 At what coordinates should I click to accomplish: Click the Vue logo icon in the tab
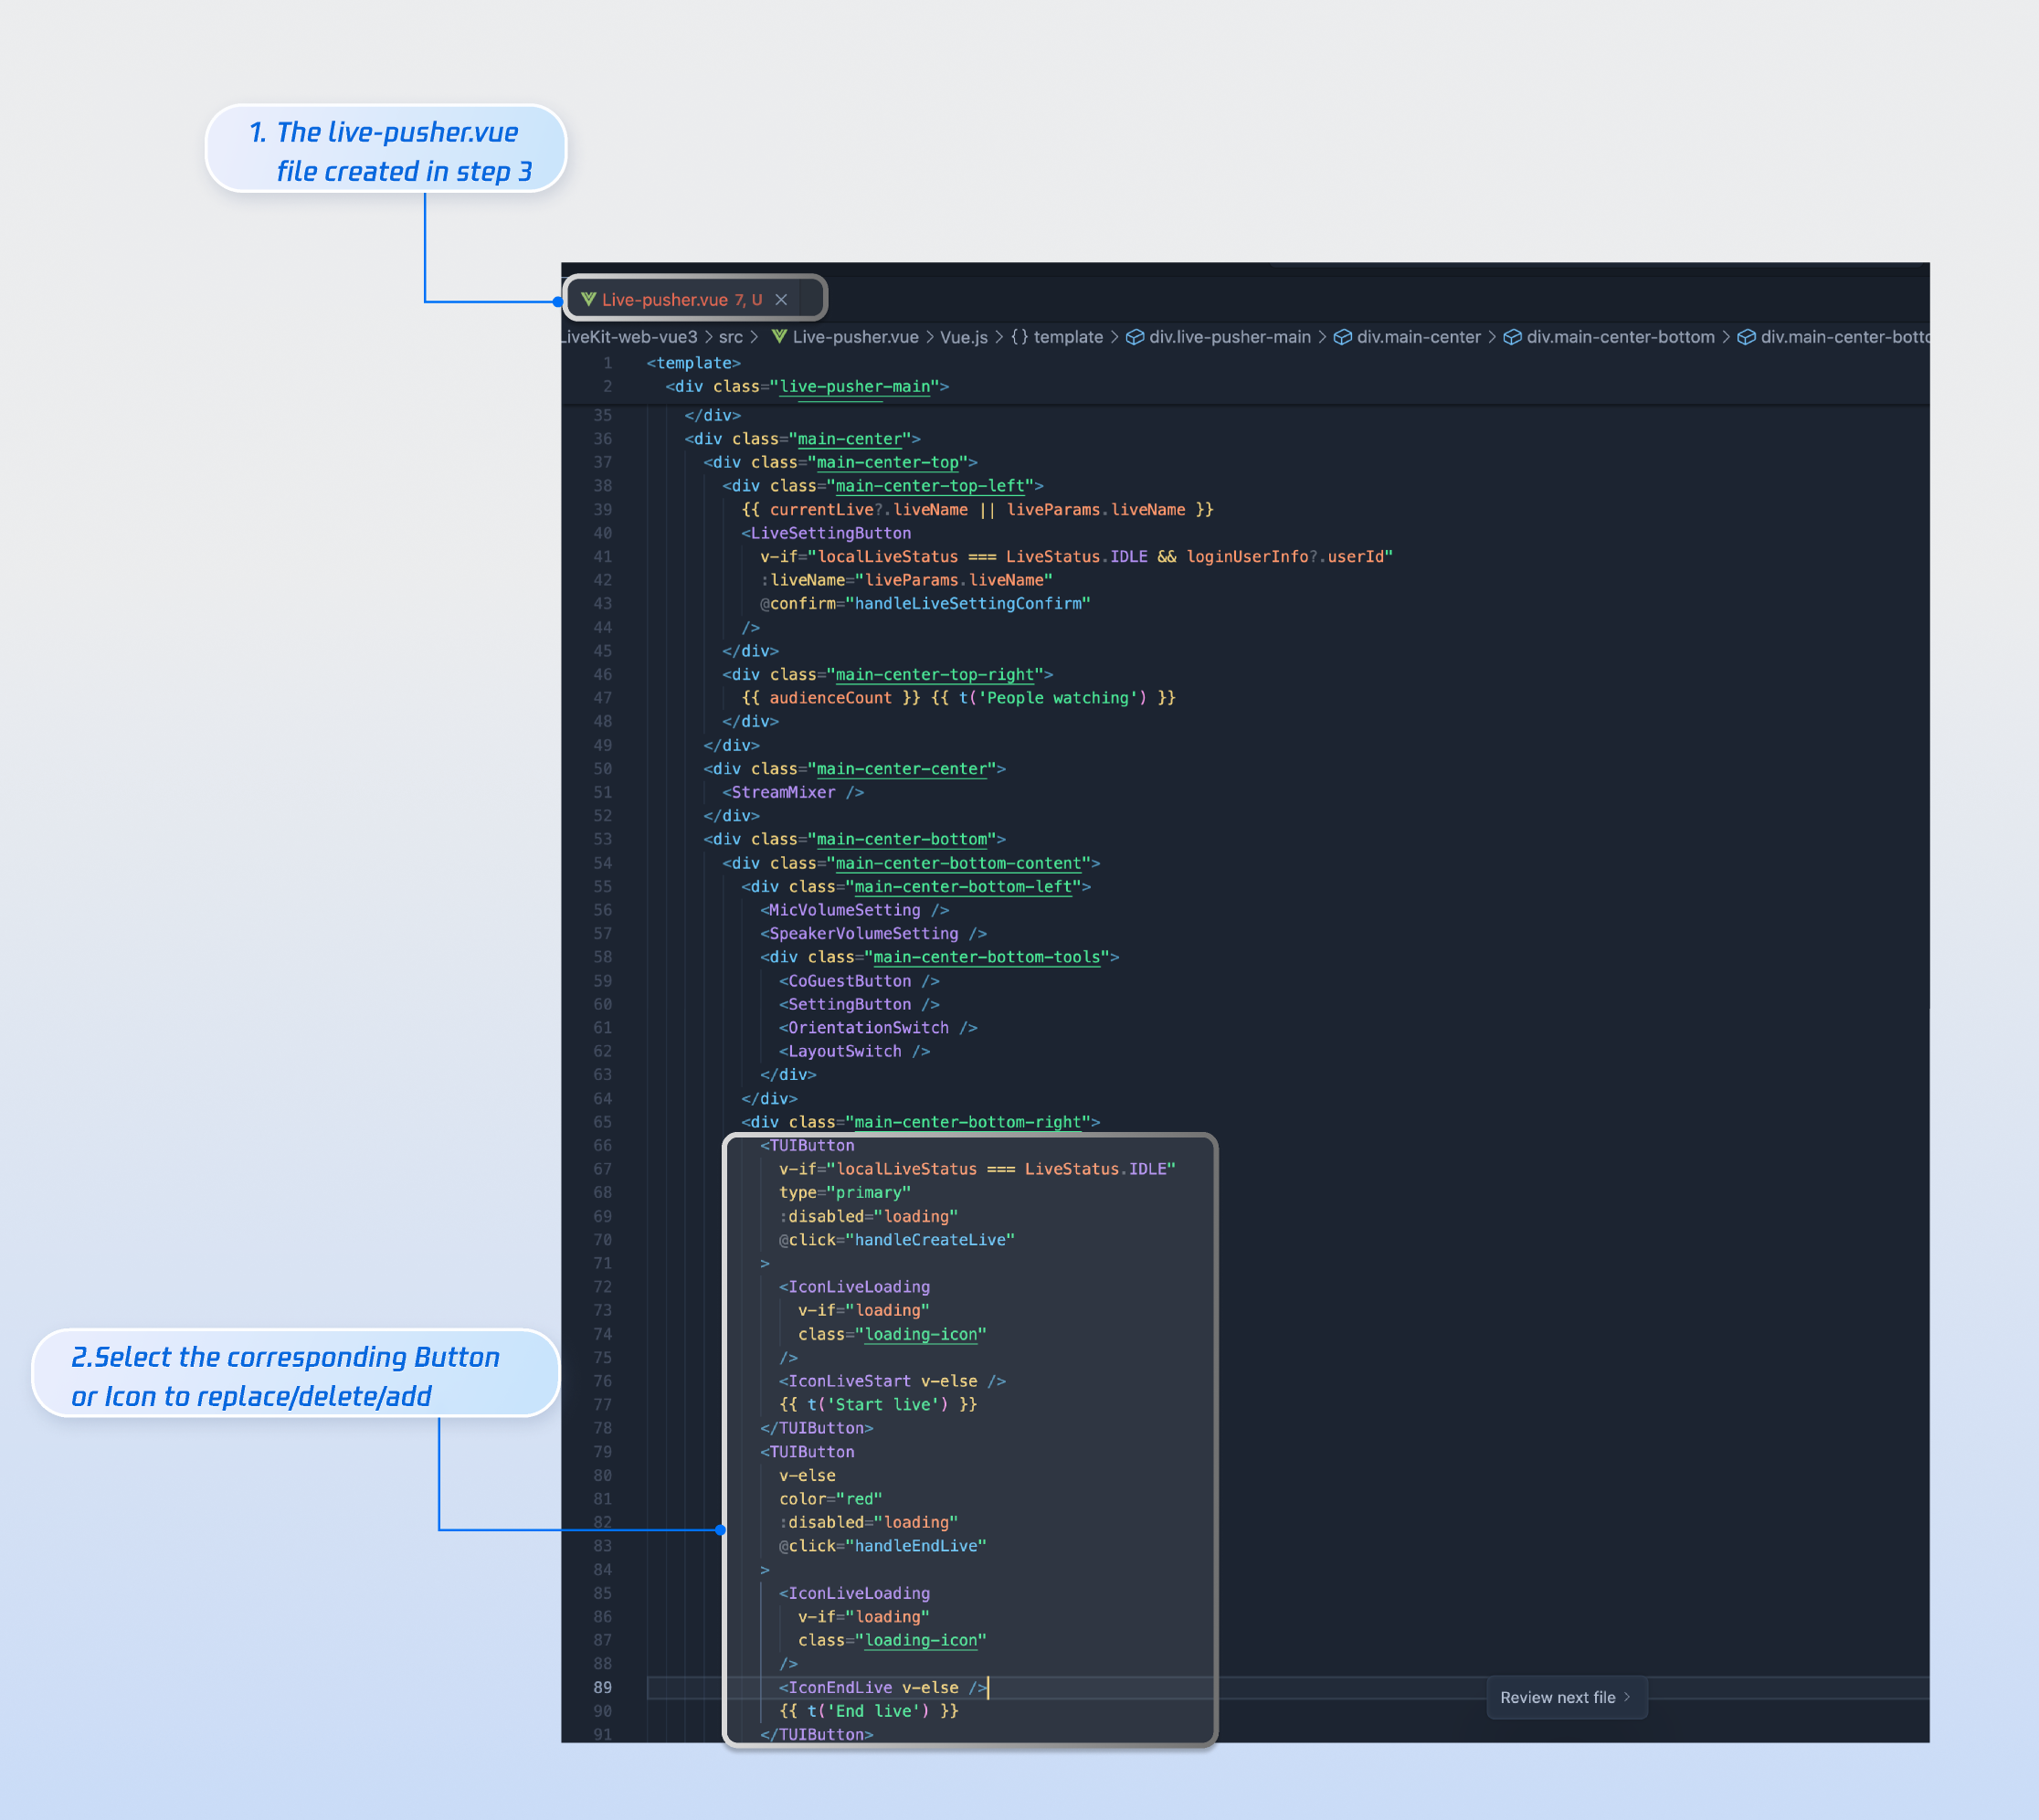pyautogui.click(x=589, y=299)
